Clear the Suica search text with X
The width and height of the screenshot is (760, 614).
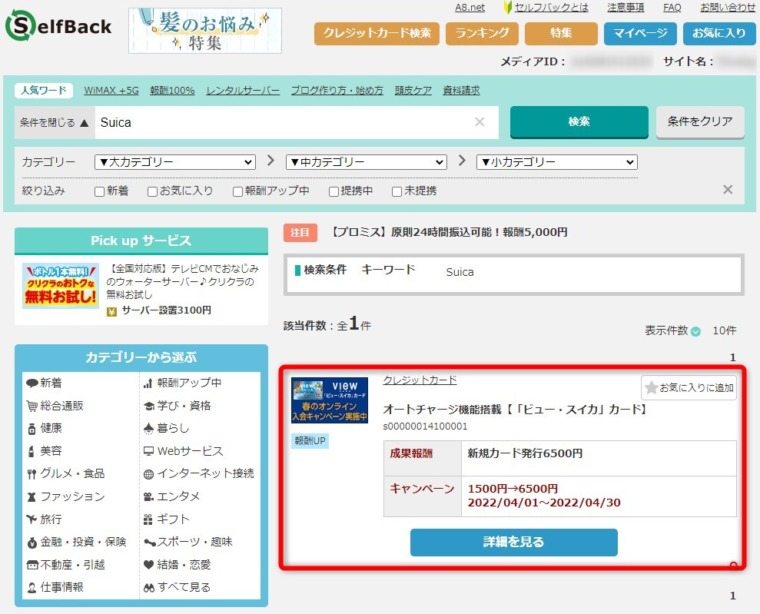479,122
